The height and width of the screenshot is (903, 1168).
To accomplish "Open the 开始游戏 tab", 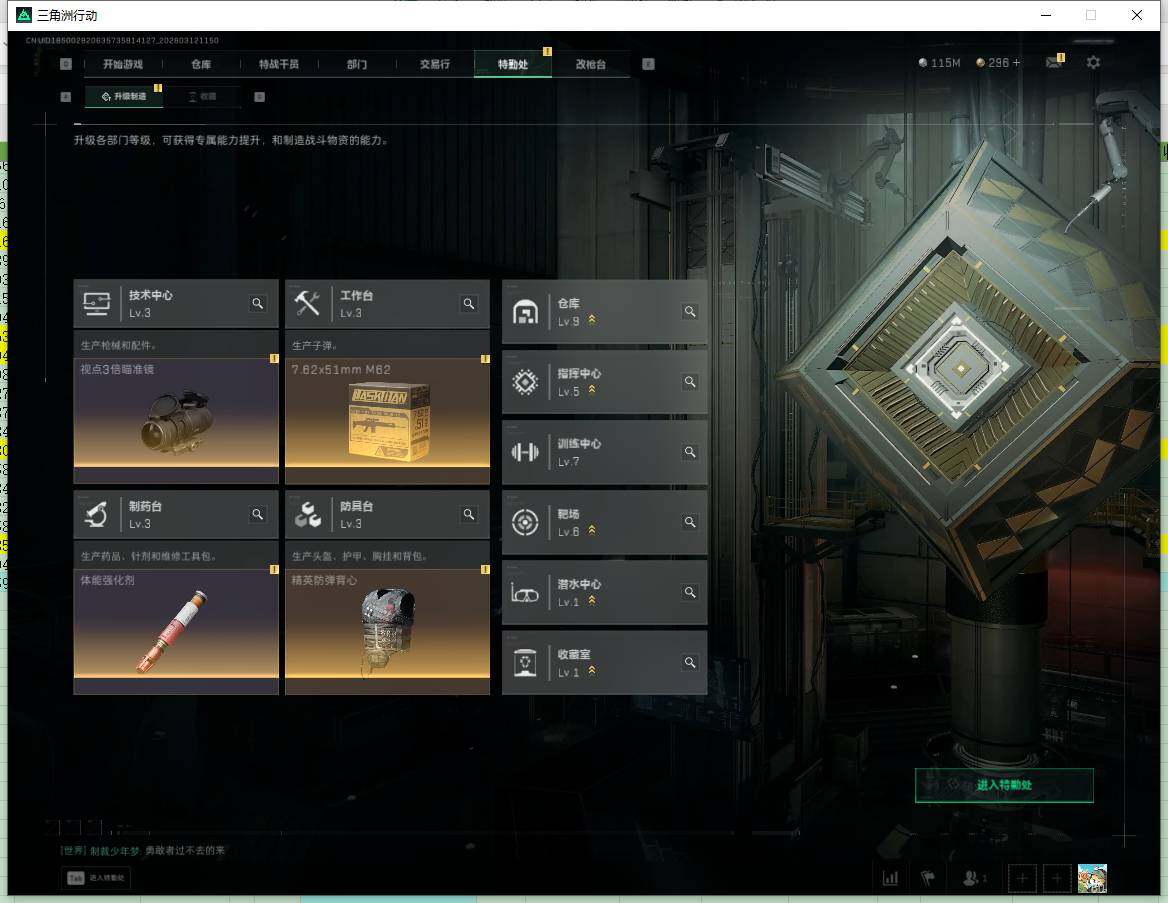I will coord(123,64).
